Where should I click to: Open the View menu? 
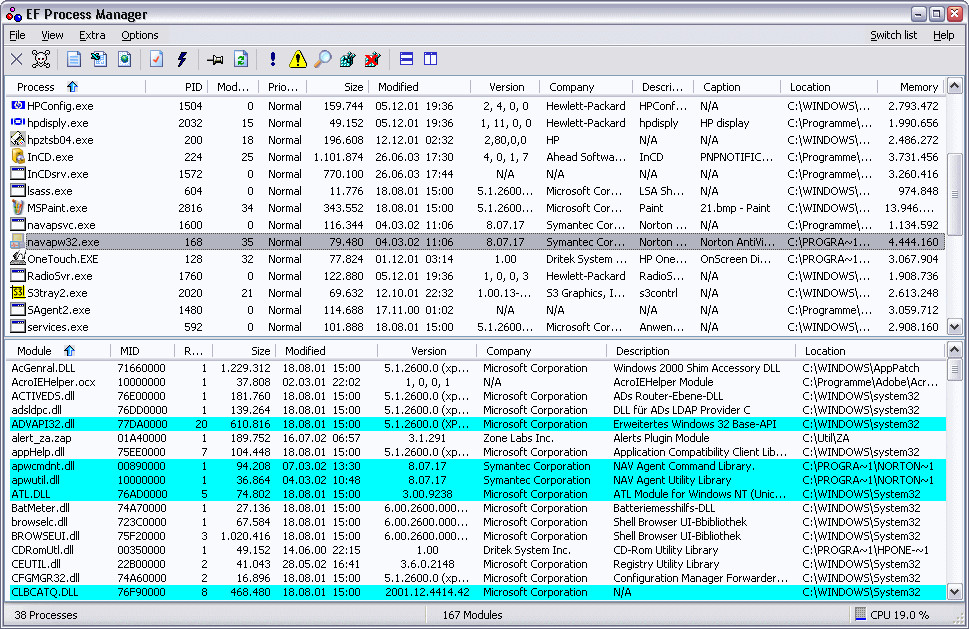click(52, 35)
